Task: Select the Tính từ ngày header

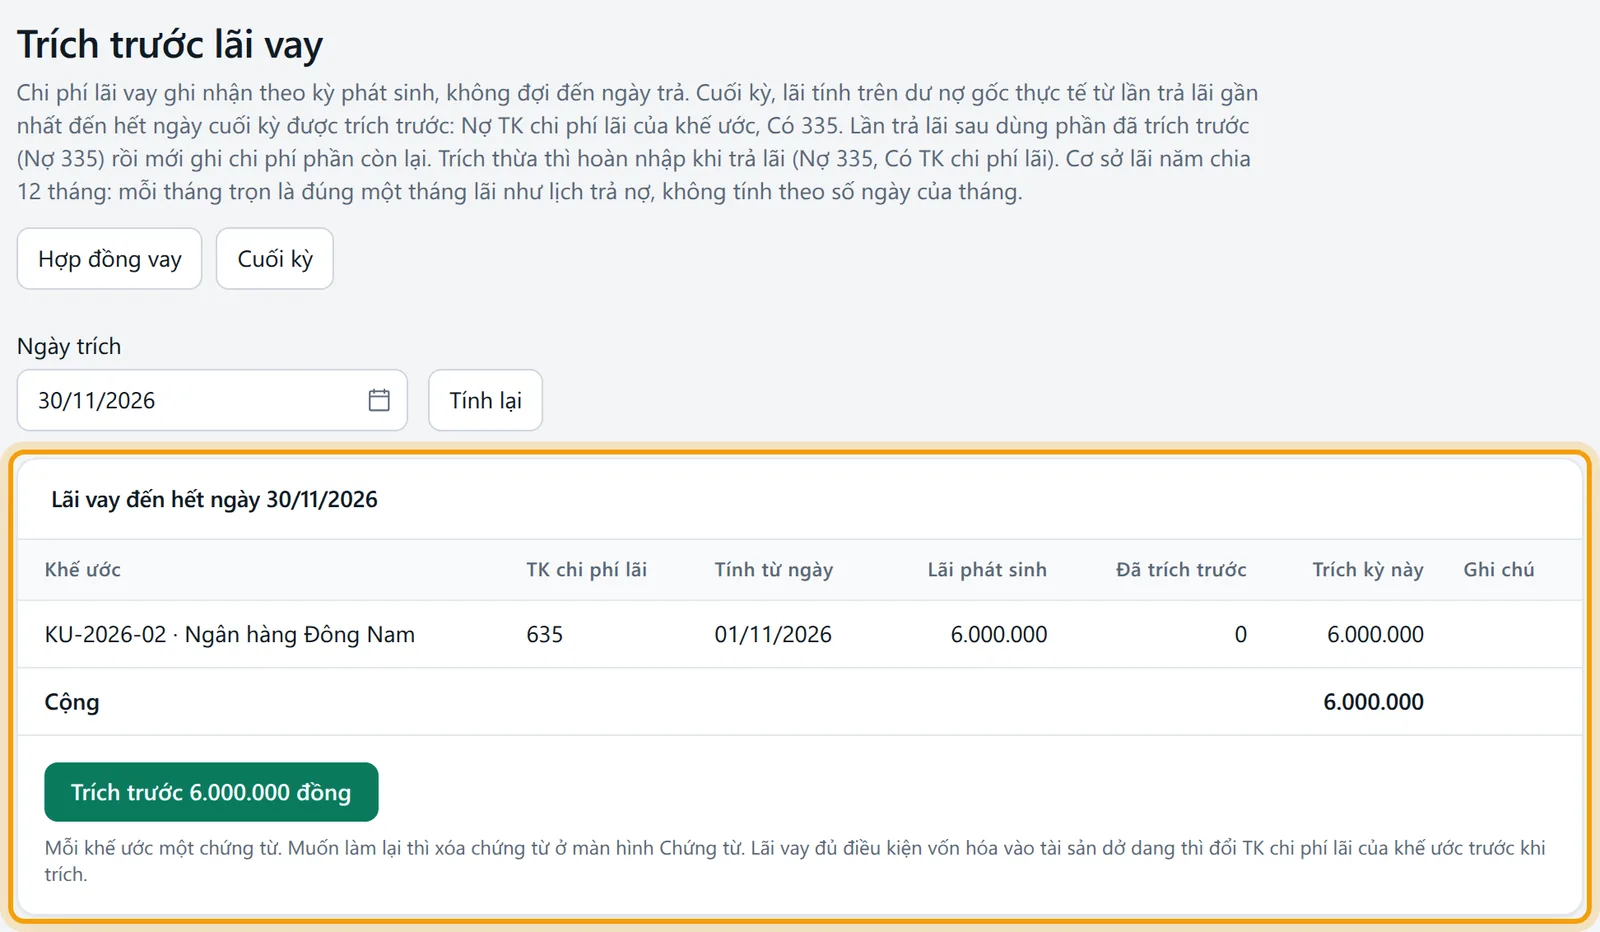Action: click(773, 570)
